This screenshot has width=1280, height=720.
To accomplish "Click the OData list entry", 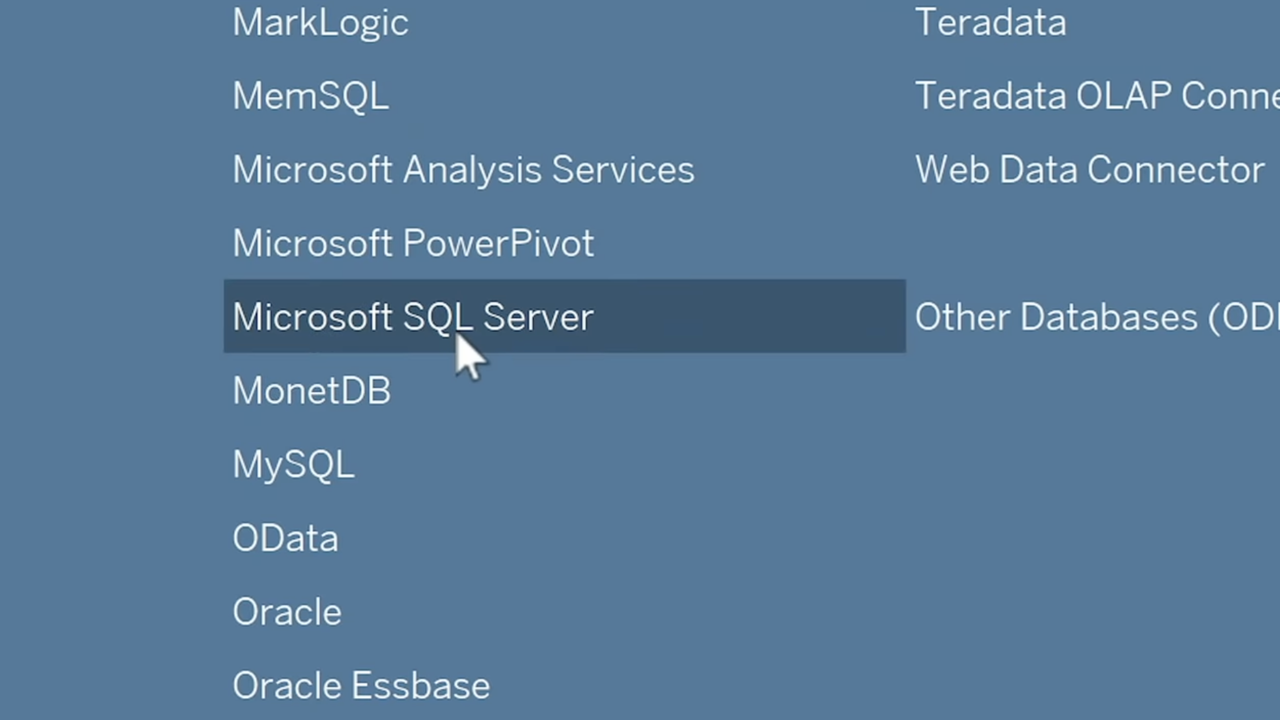I will (285, 539).
